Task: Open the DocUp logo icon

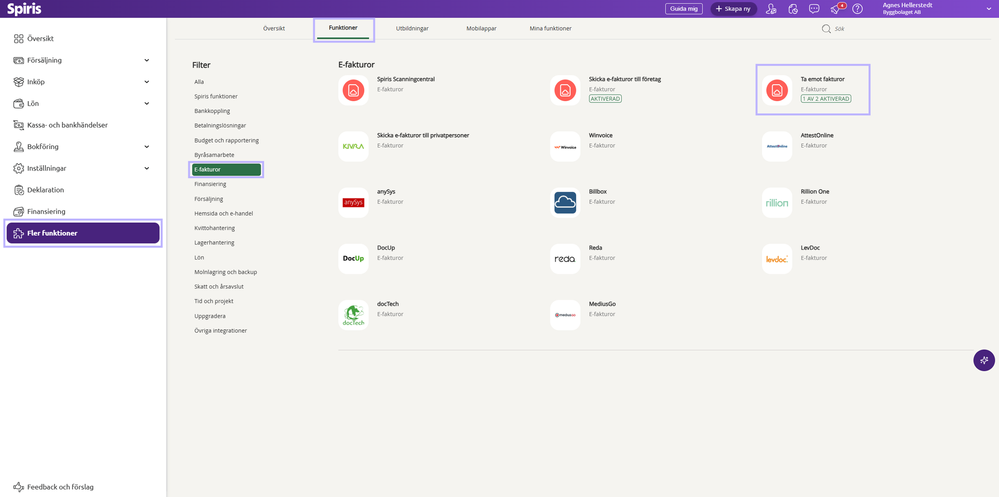Action: coord(353,259)
